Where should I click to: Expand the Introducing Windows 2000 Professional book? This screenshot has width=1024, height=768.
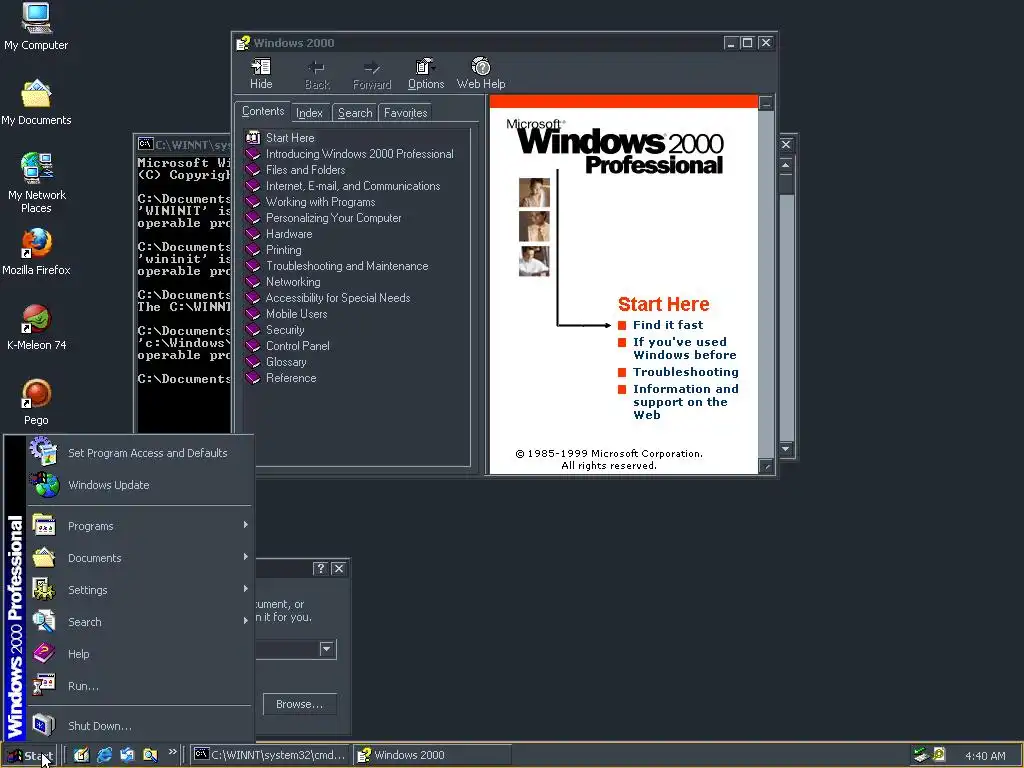click(253, 153)
